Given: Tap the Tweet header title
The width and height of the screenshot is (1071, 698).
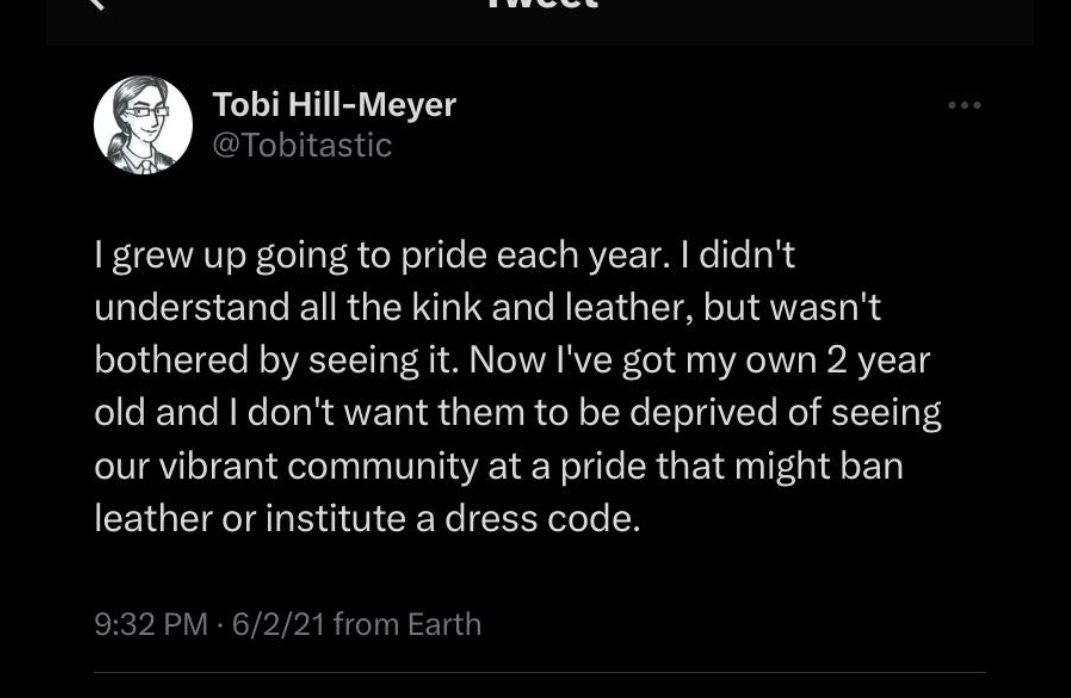Looking at the screenshot, I should coord(542,4).
